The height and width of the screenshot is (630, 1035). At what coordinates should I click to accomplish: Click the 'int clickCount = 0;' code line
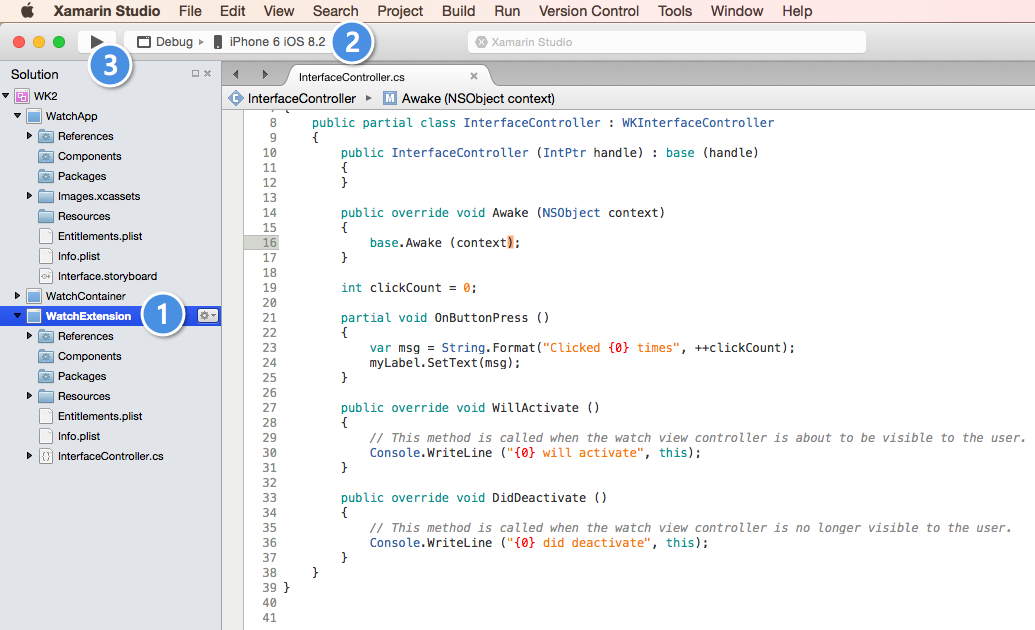click(x=409, y=288)
